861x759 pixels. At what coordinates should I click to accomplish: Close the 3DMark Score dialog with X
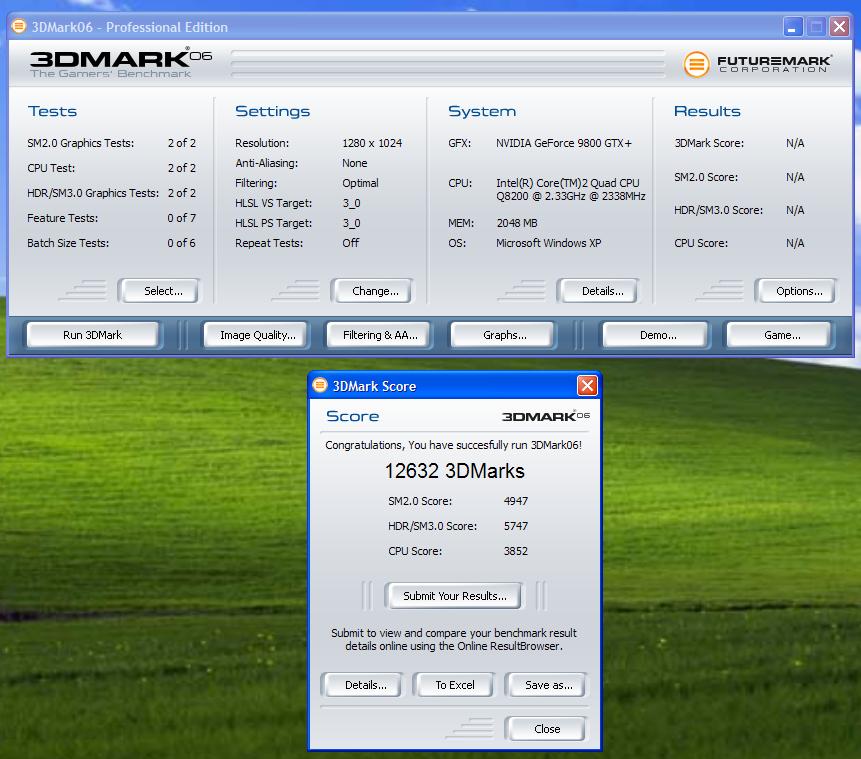(x=587, y=386)
